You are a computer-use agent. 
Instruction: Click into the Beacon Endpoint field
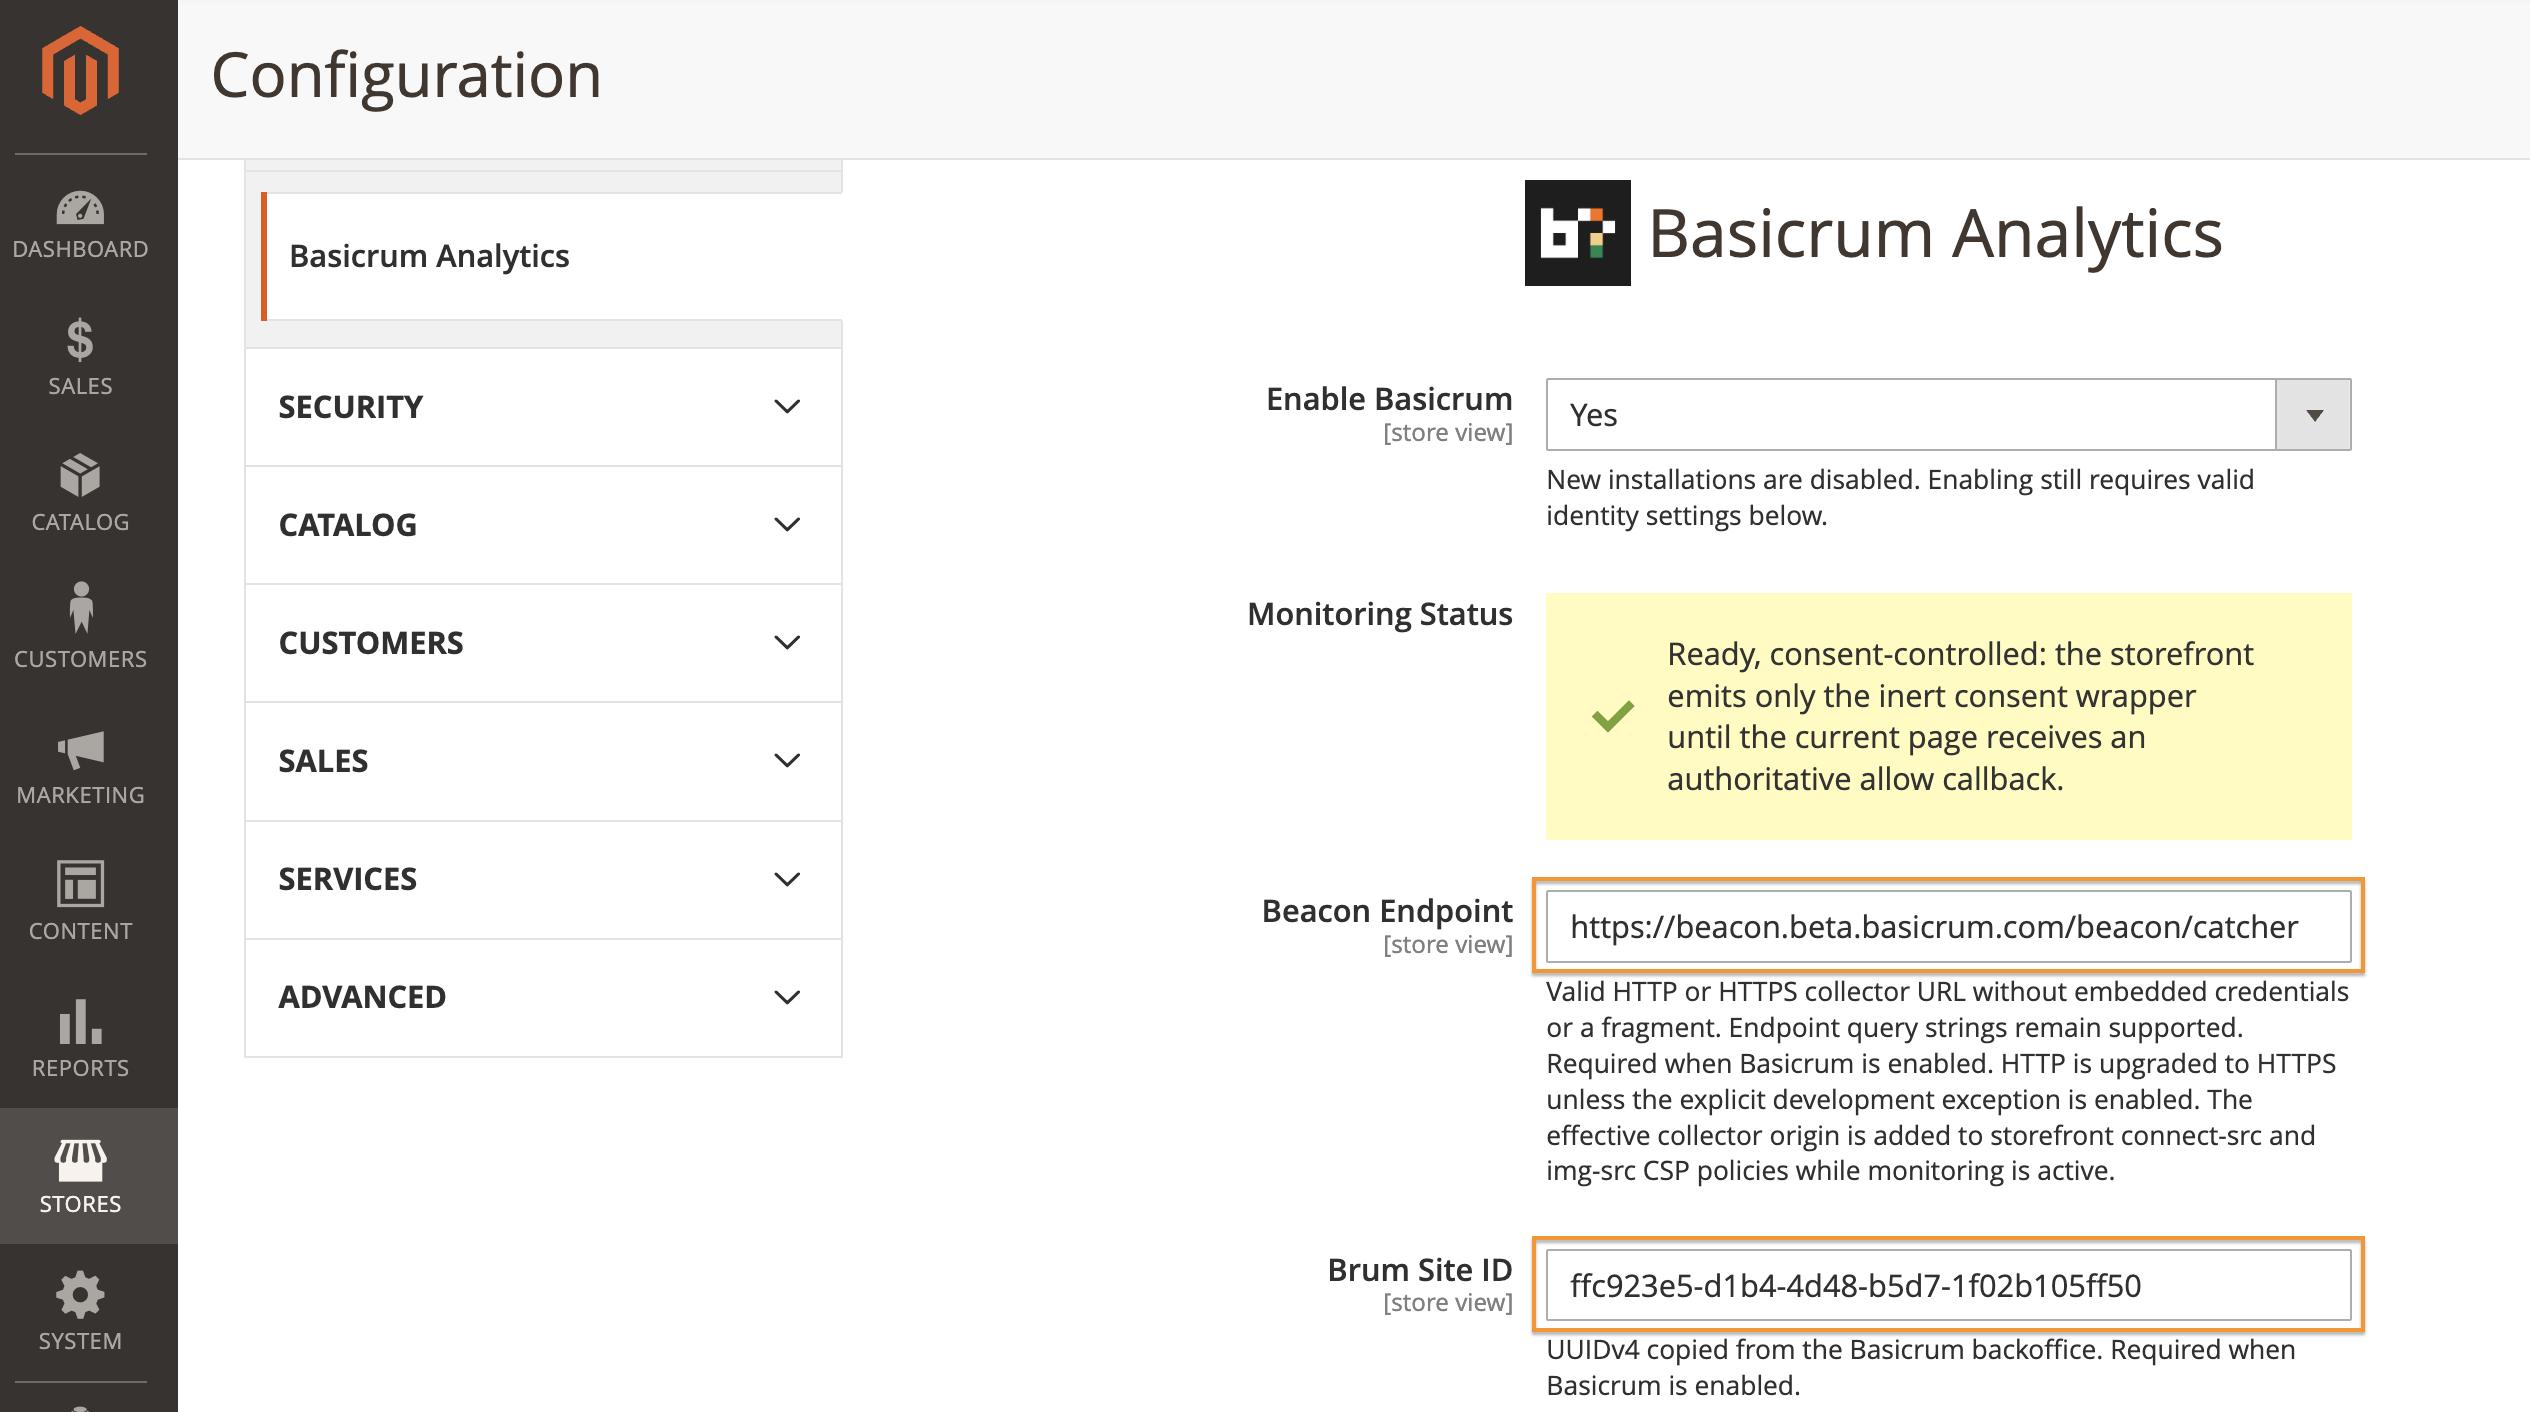pos(1948,926)
